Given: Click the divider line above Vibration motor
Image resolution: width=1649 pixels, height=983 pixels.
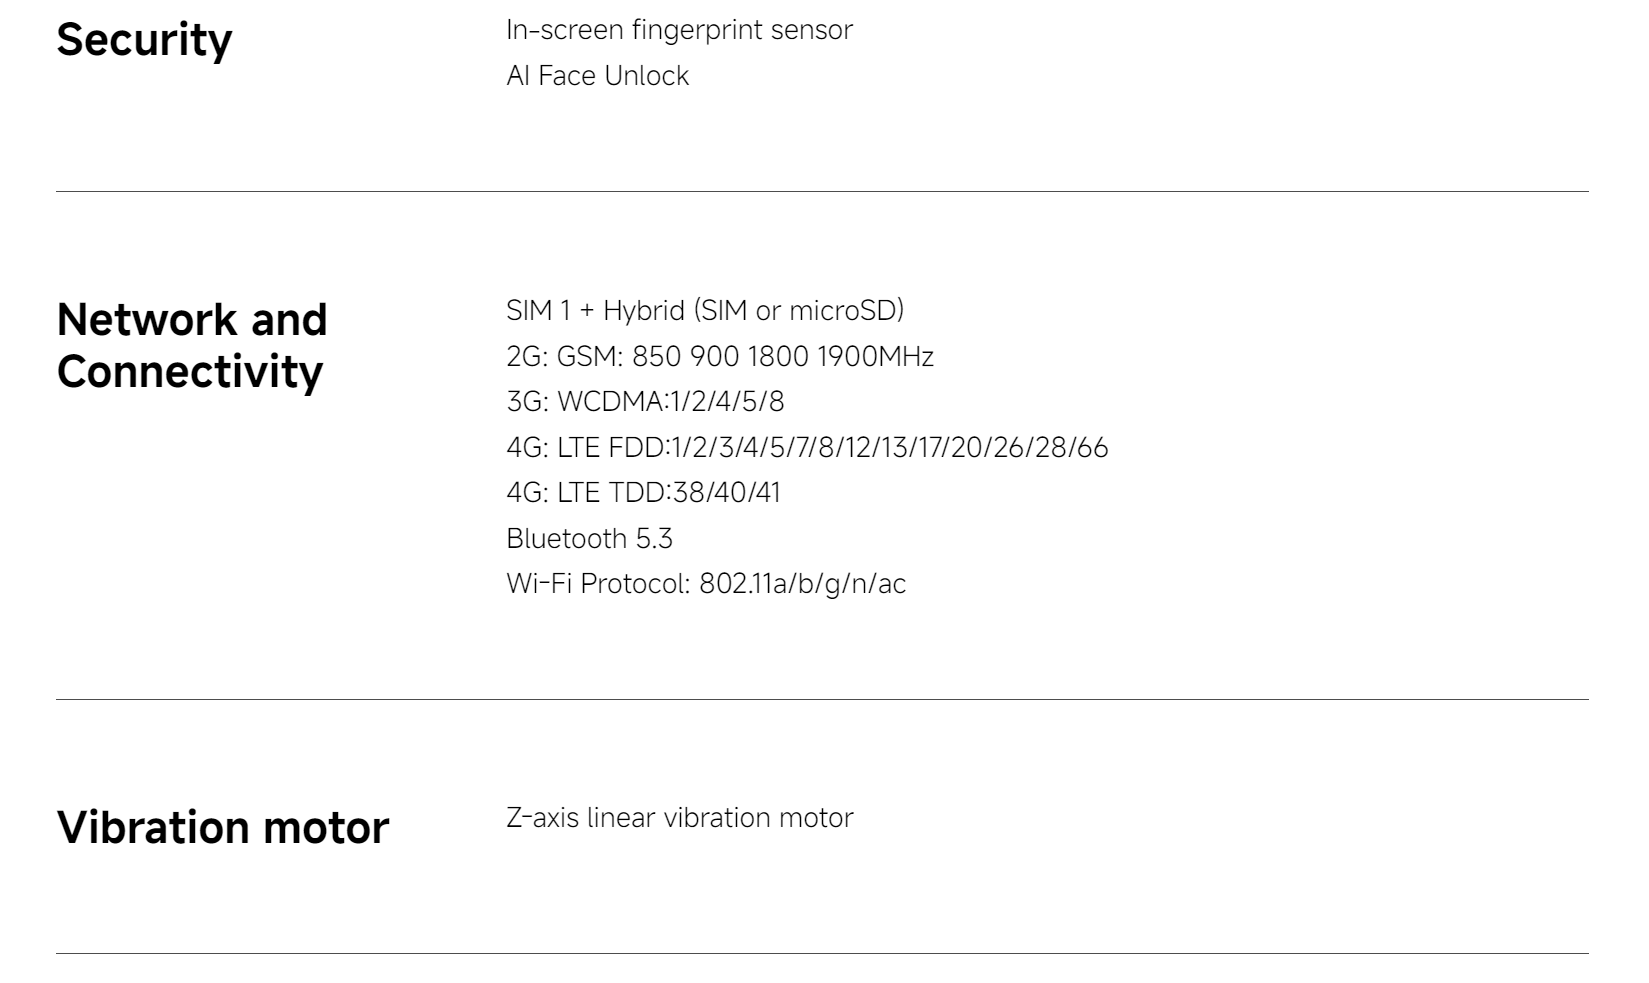Looking at the screenshot, I should pyautogui.click(x=822, y=699).
